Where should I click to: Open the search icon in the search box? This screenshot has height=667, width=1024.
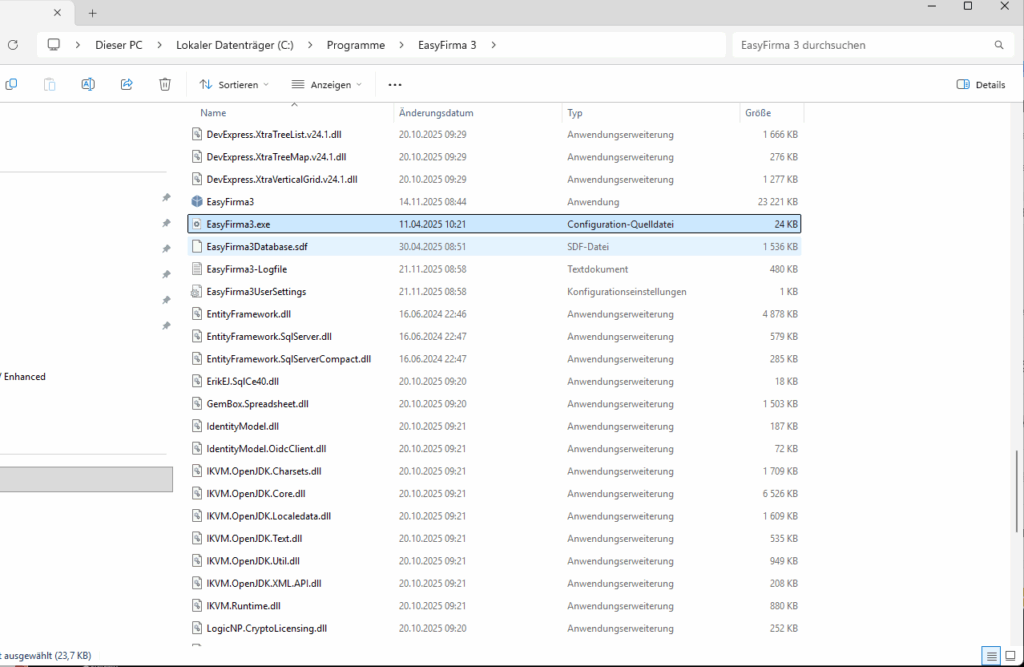point(998,44)
